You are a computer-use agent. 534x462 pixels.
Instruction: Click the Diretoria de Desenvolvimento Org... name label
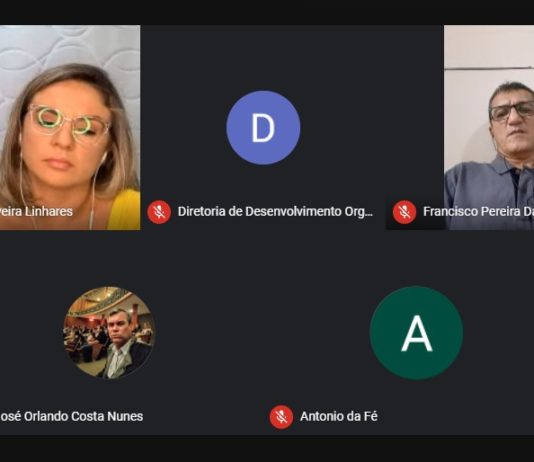point(275,211)
